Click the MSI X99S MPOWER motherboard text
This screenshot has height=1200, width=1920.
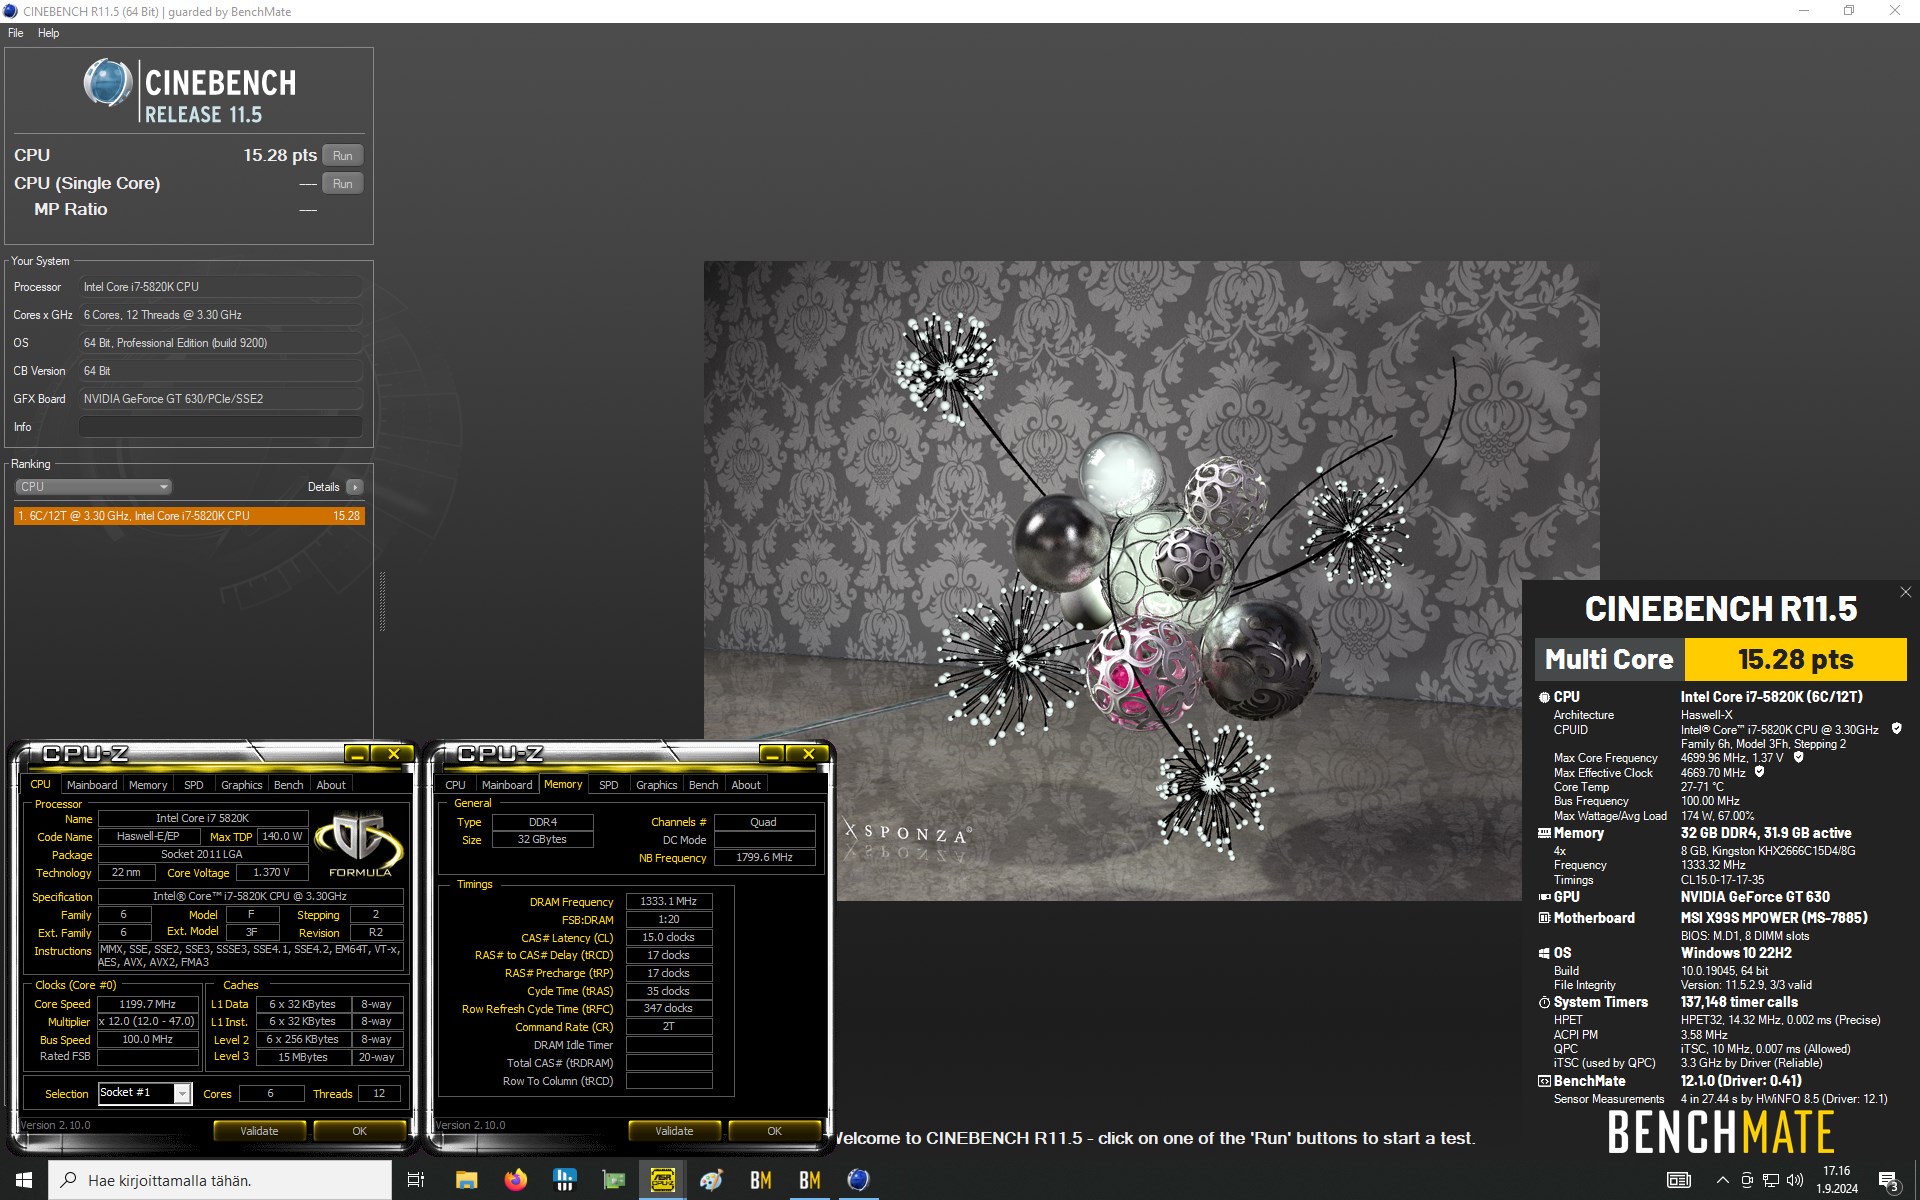[x=1774, y=918]
